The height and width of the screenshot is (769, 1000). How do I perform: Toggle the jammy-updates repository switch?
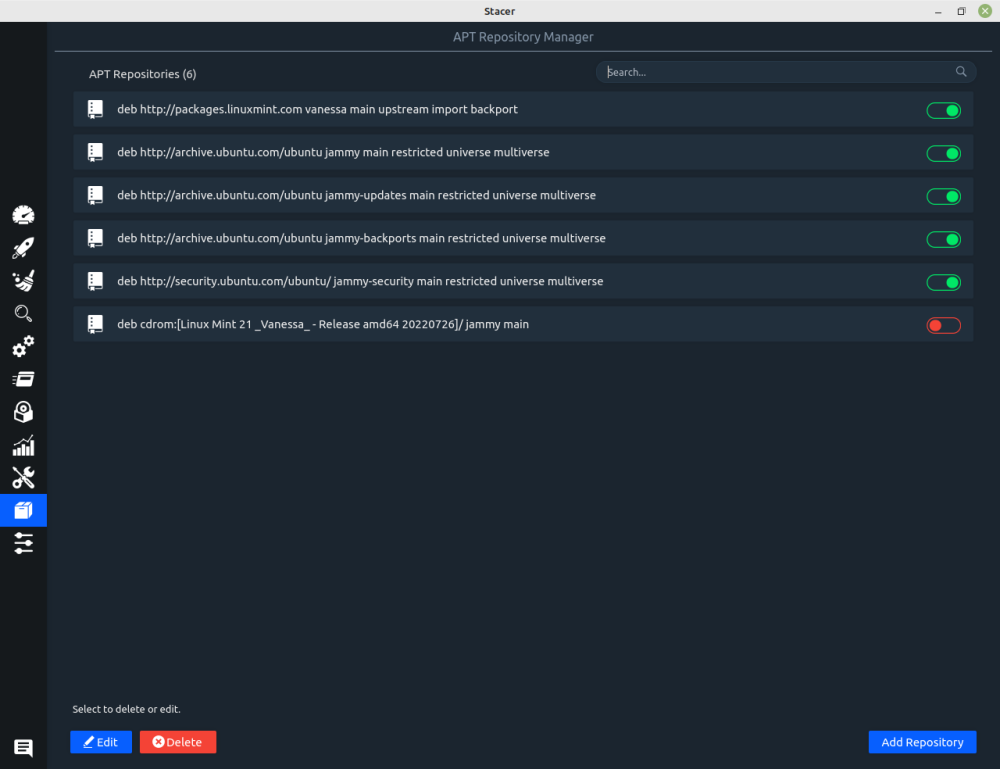pyautogui.click(x=943, y=196)
